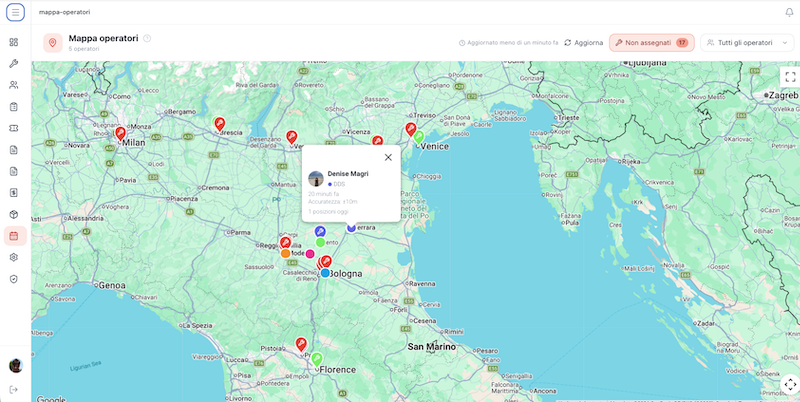Image resolution: width=800 pixels, height=402 pixels.
Task: Click the '5 operatori' subtitle
Action: pos(84,49)
